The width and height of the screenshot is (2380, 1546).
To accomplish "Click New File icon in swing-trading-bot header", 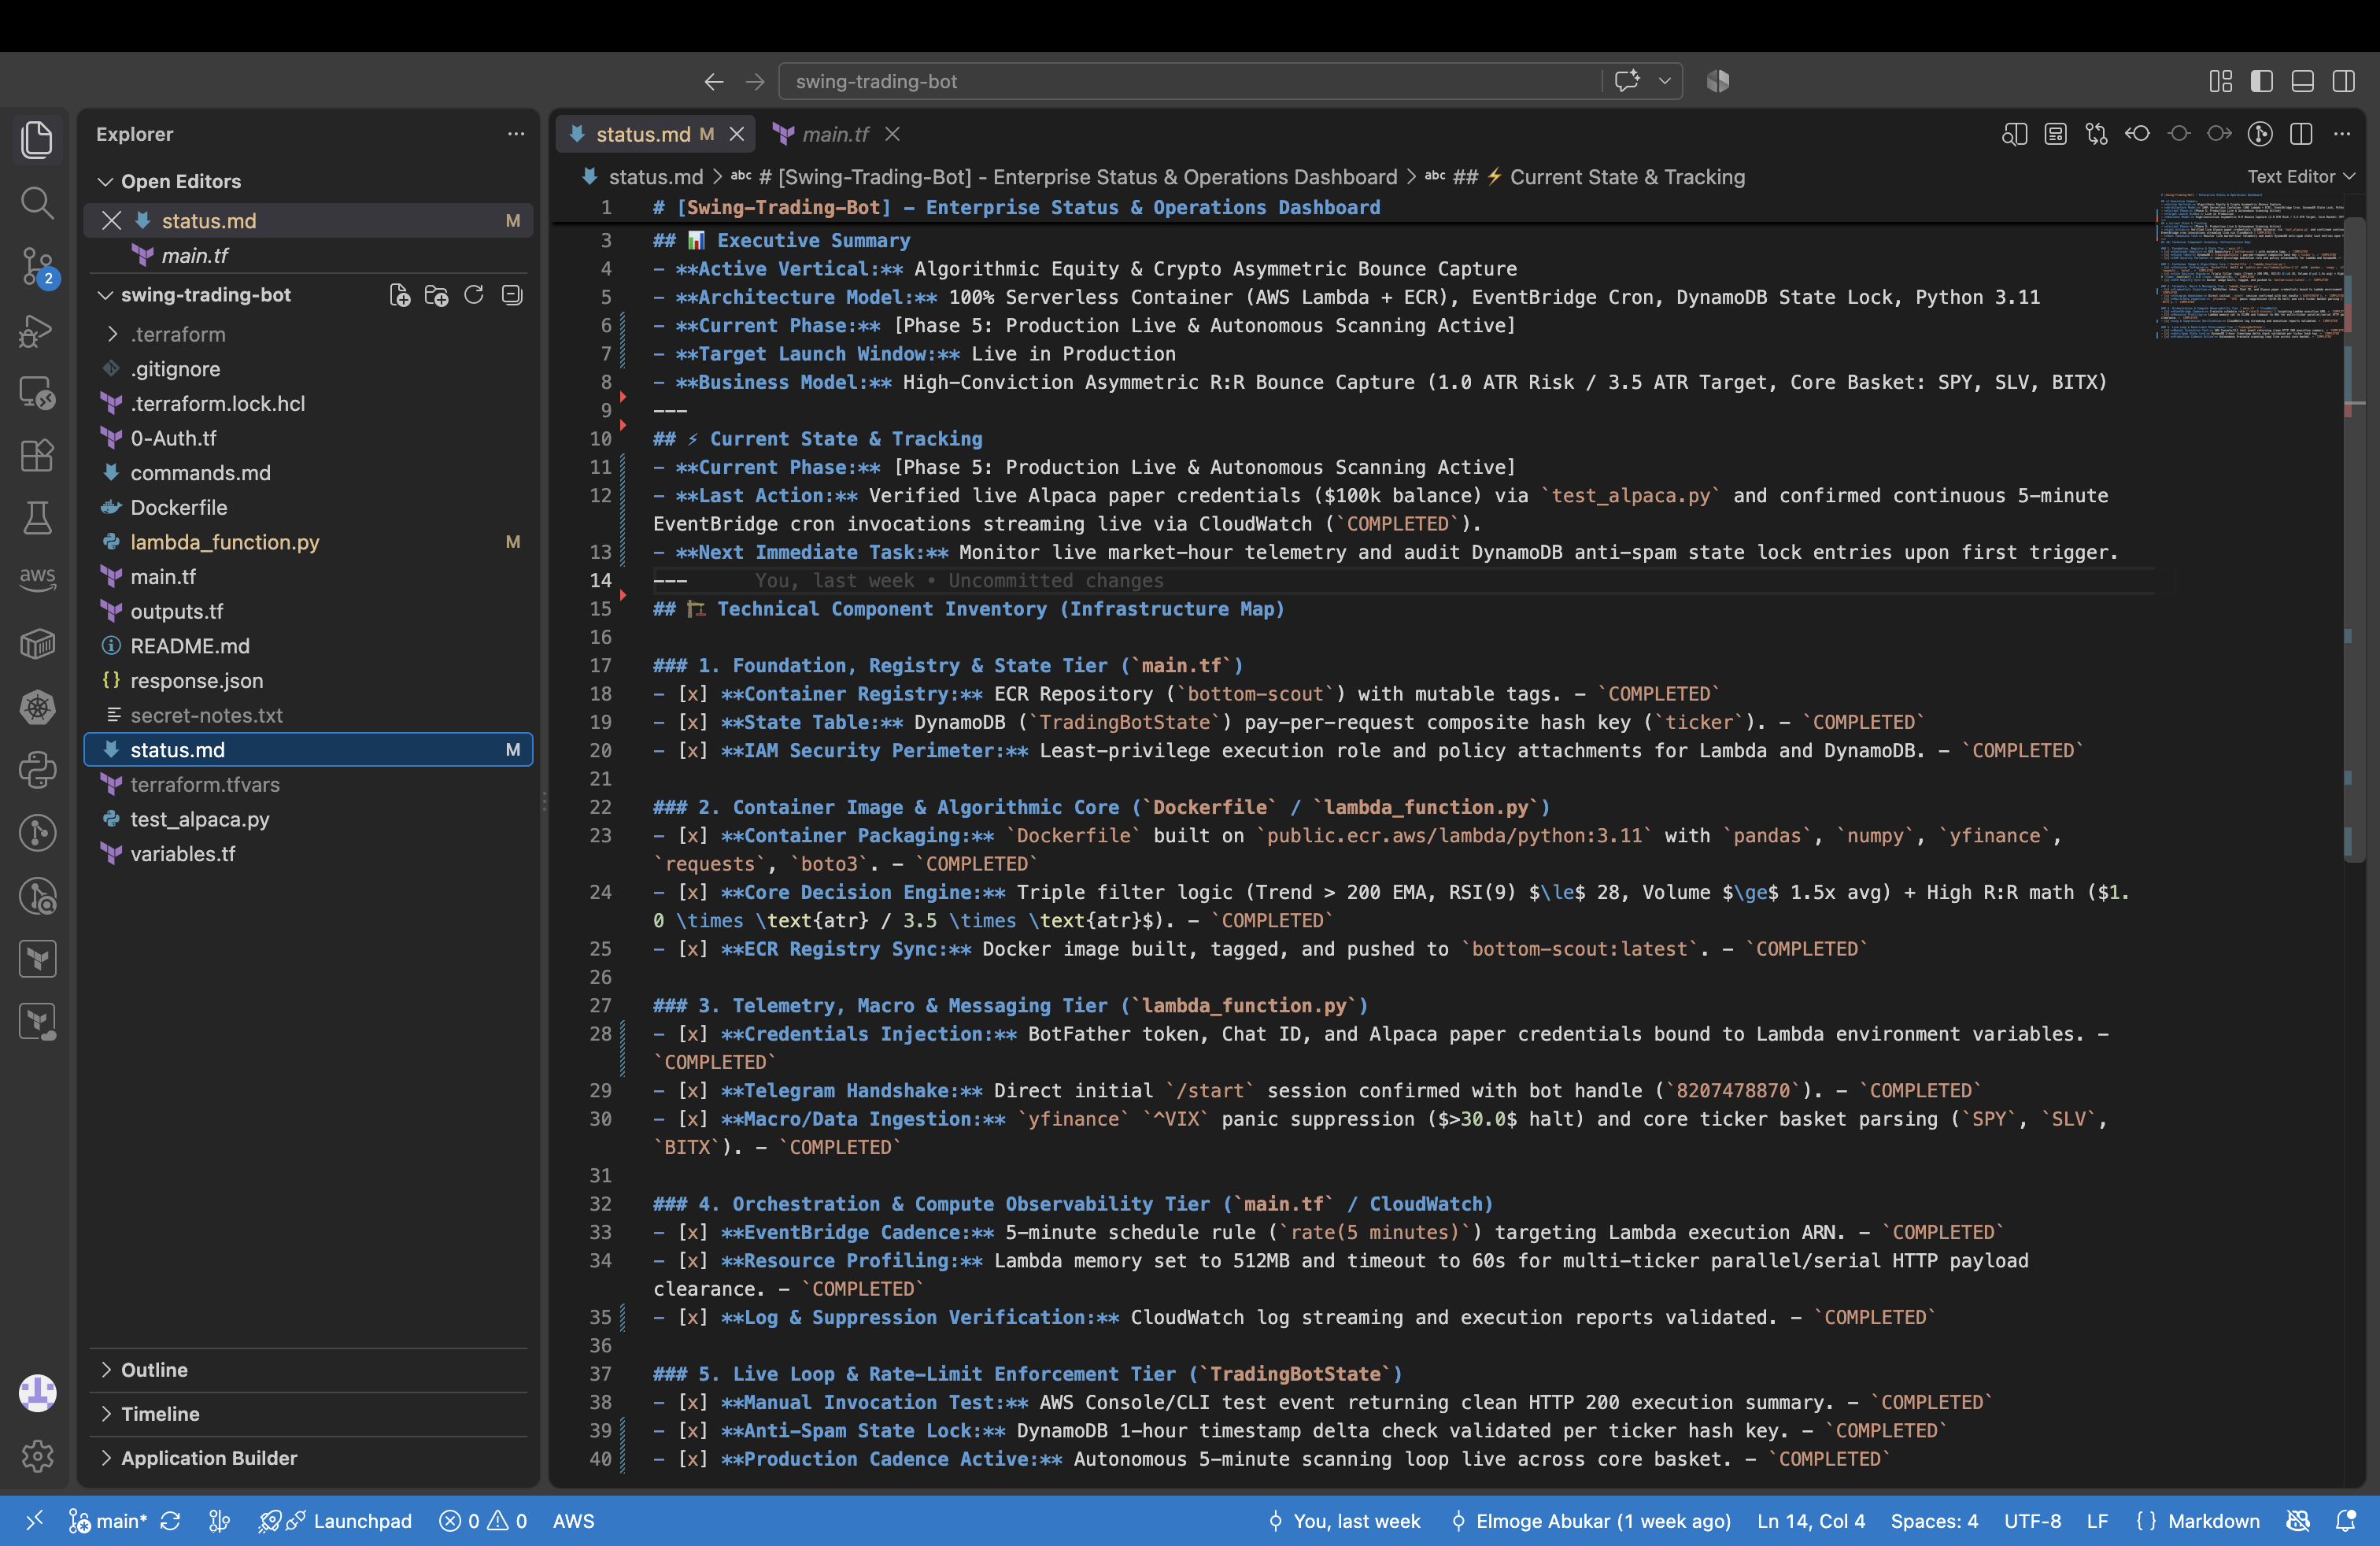I will pyautogui.click(x=399, y=295).
